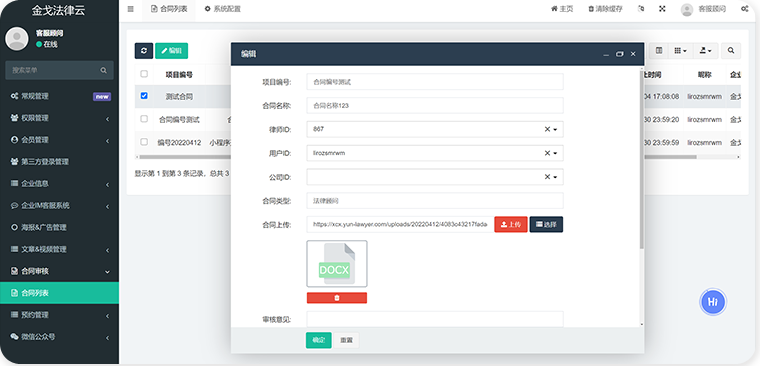760x366 pixels.
Task: Expand 文章&视频管理 in the sidebar
Action: 59,250
